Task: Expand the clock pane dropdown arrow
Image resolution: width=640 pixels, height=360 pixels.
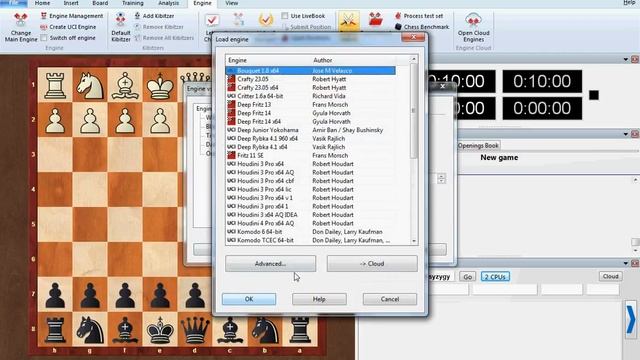Action: pos(626,60)
